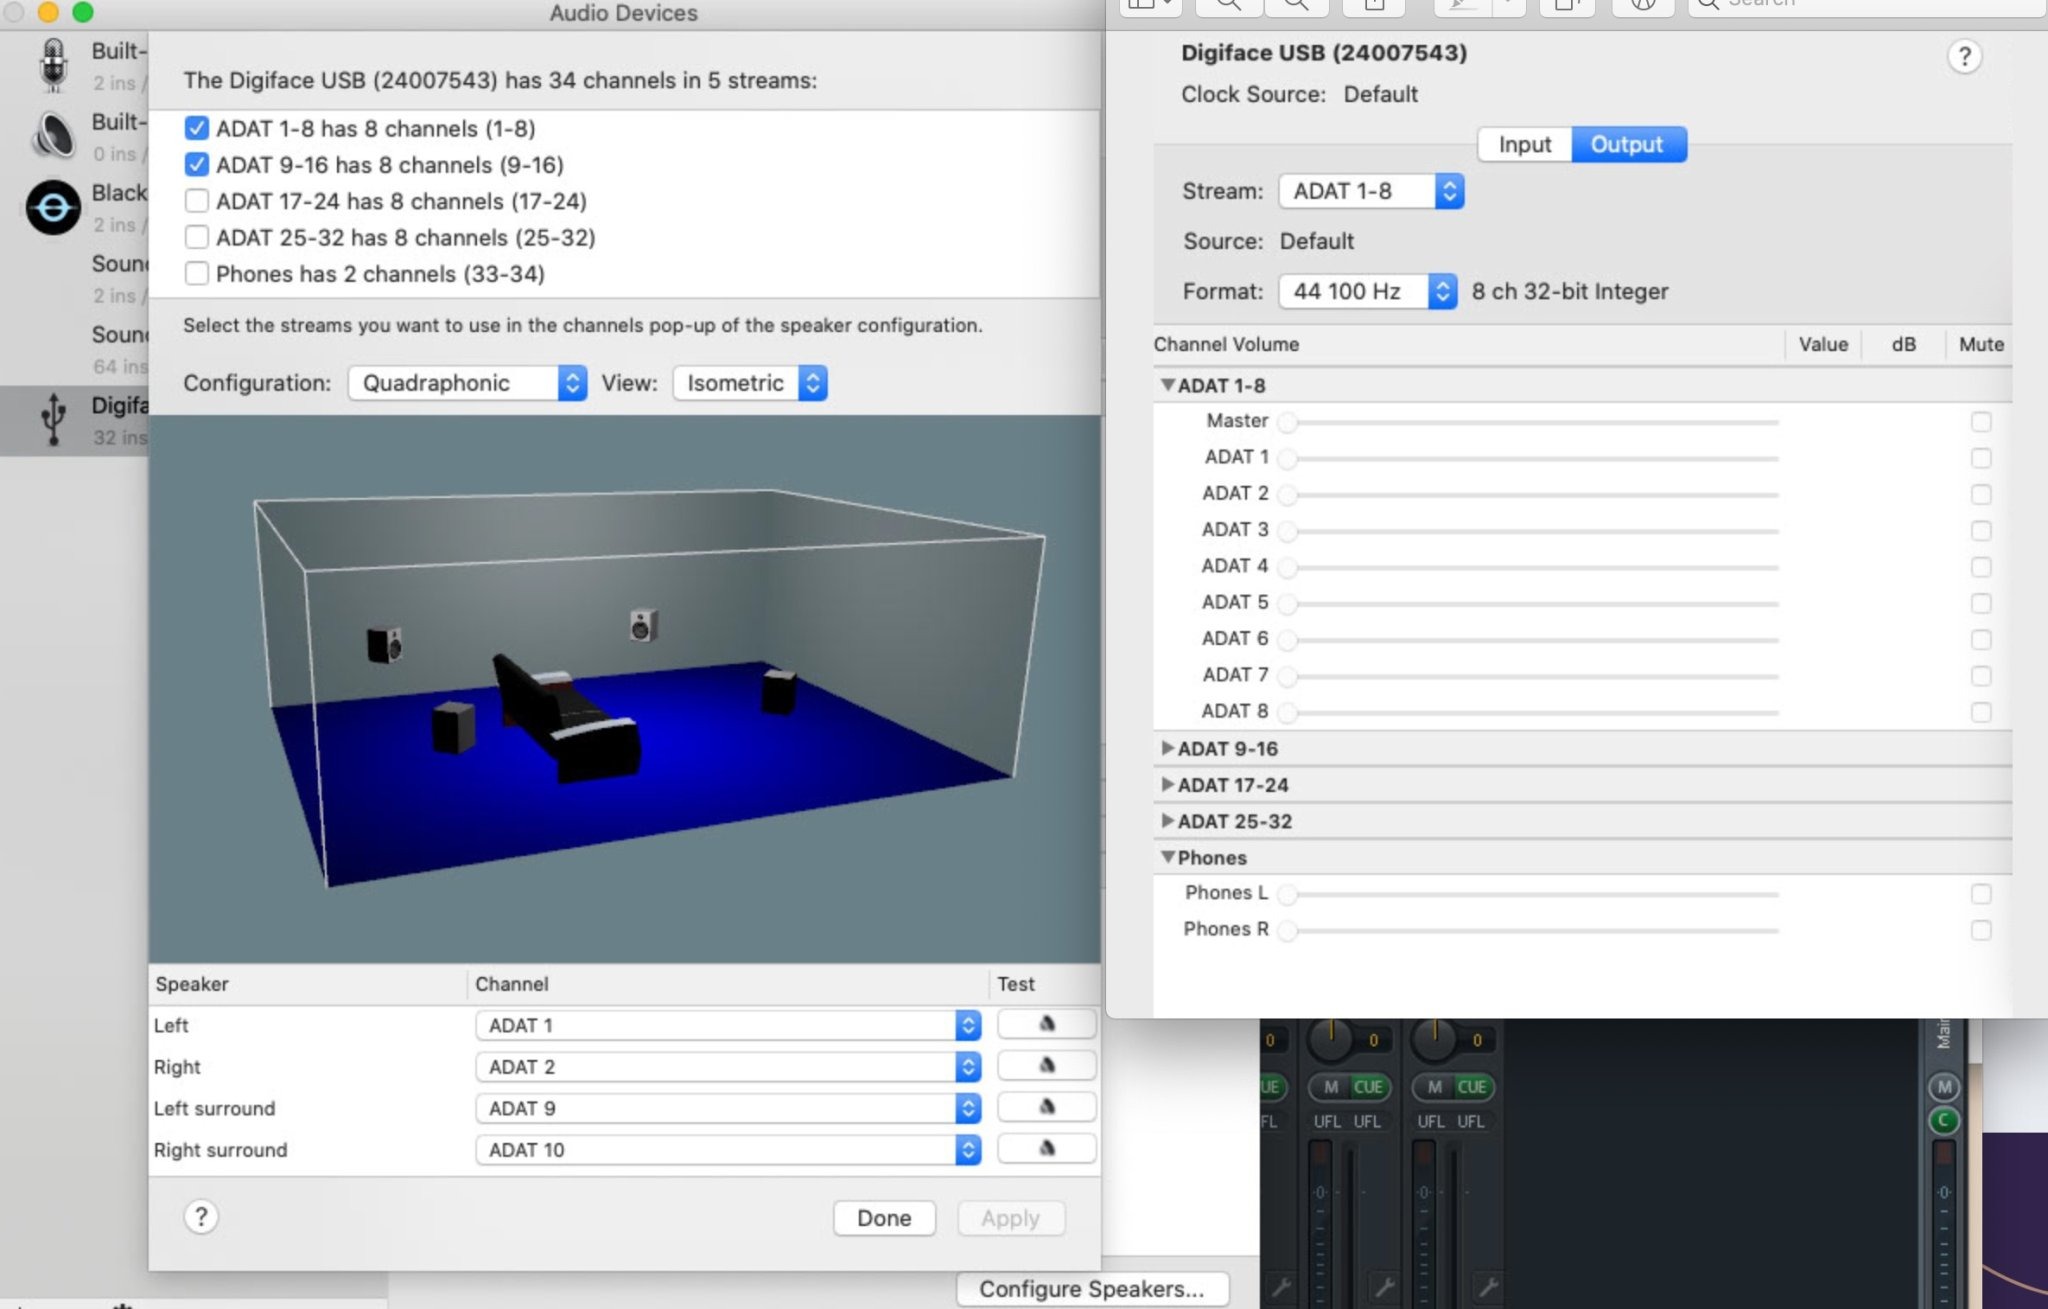
Task: Click the Speaker column header in the table
Action: coord(192,984)
